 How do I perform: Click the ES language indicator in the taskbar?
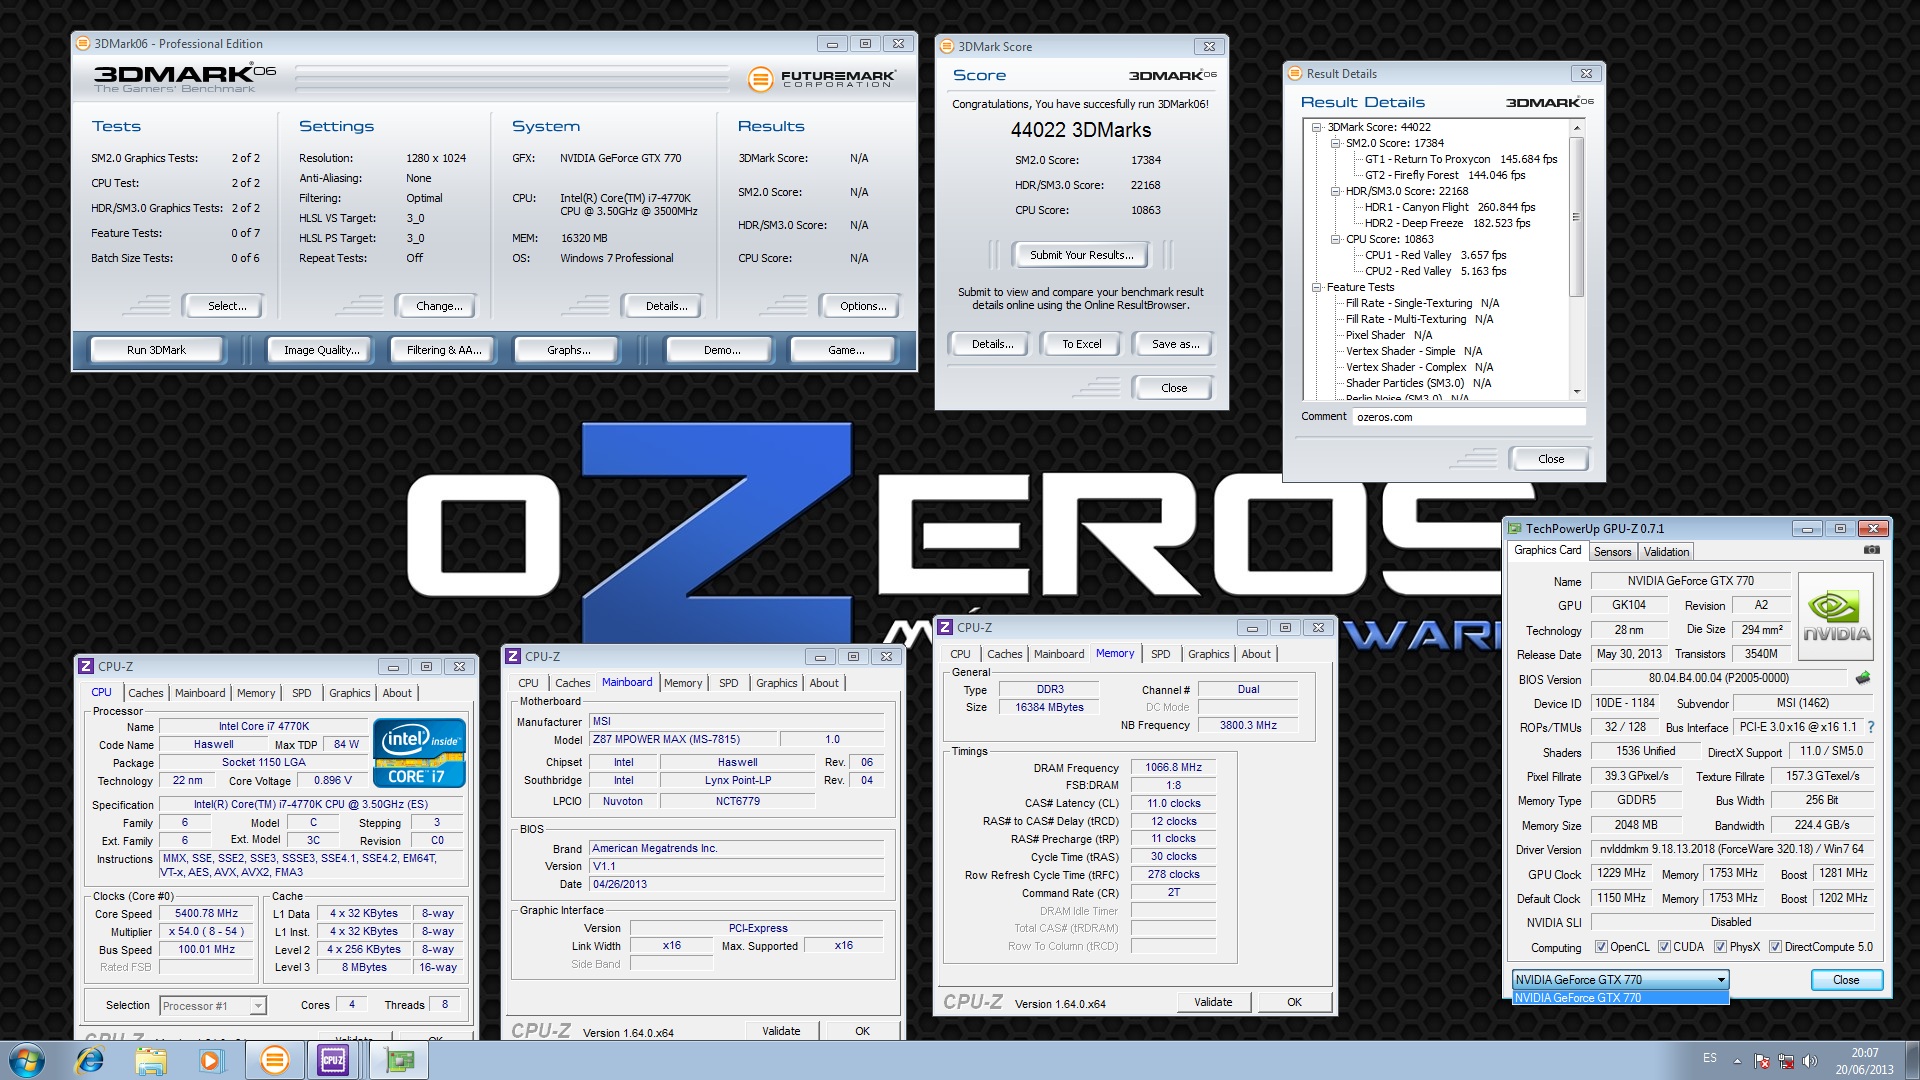coord(1710,1058)
